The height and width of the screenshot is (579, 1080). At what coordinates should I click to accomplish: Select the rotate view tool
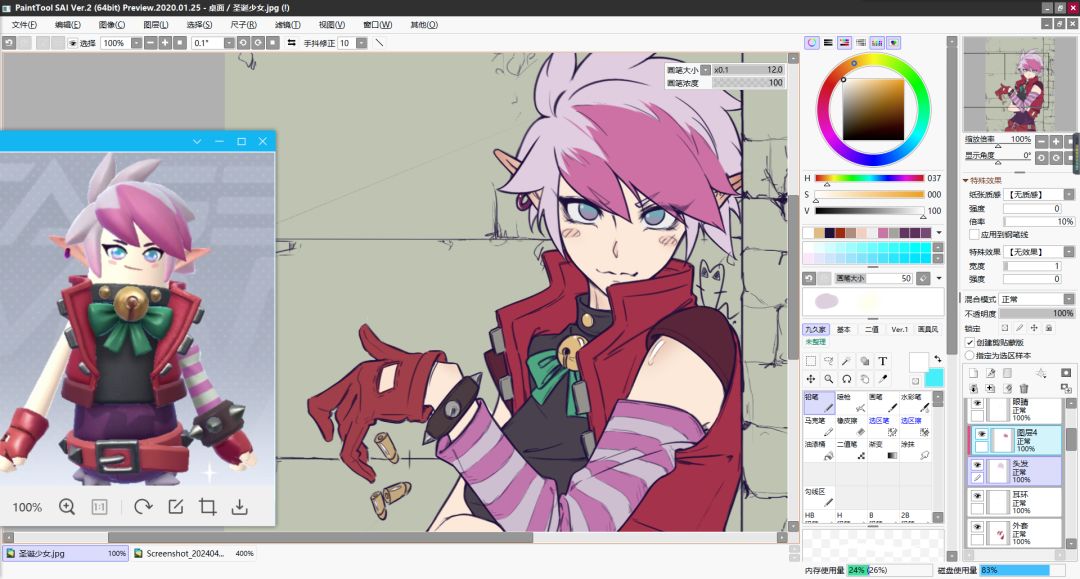click(x=847, y=379)
